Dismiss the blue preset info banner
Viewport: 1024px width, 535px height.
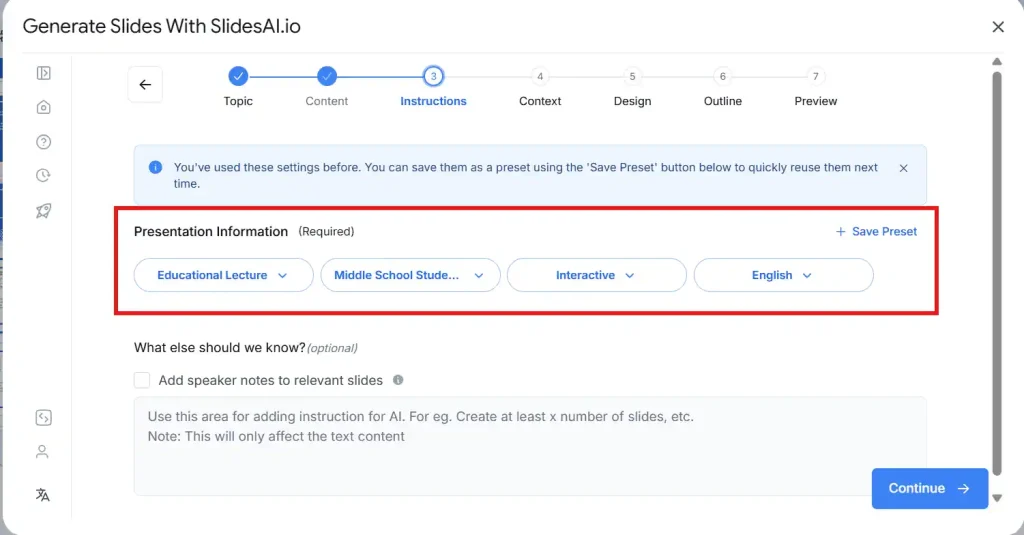[x=904, y=168]
